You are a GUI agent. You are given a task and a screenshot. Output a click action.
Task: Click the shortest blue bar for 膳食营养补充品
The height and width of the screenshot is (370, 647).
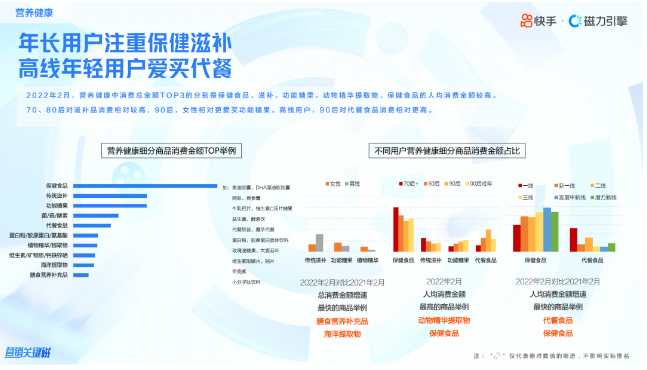tap(81, 275)
